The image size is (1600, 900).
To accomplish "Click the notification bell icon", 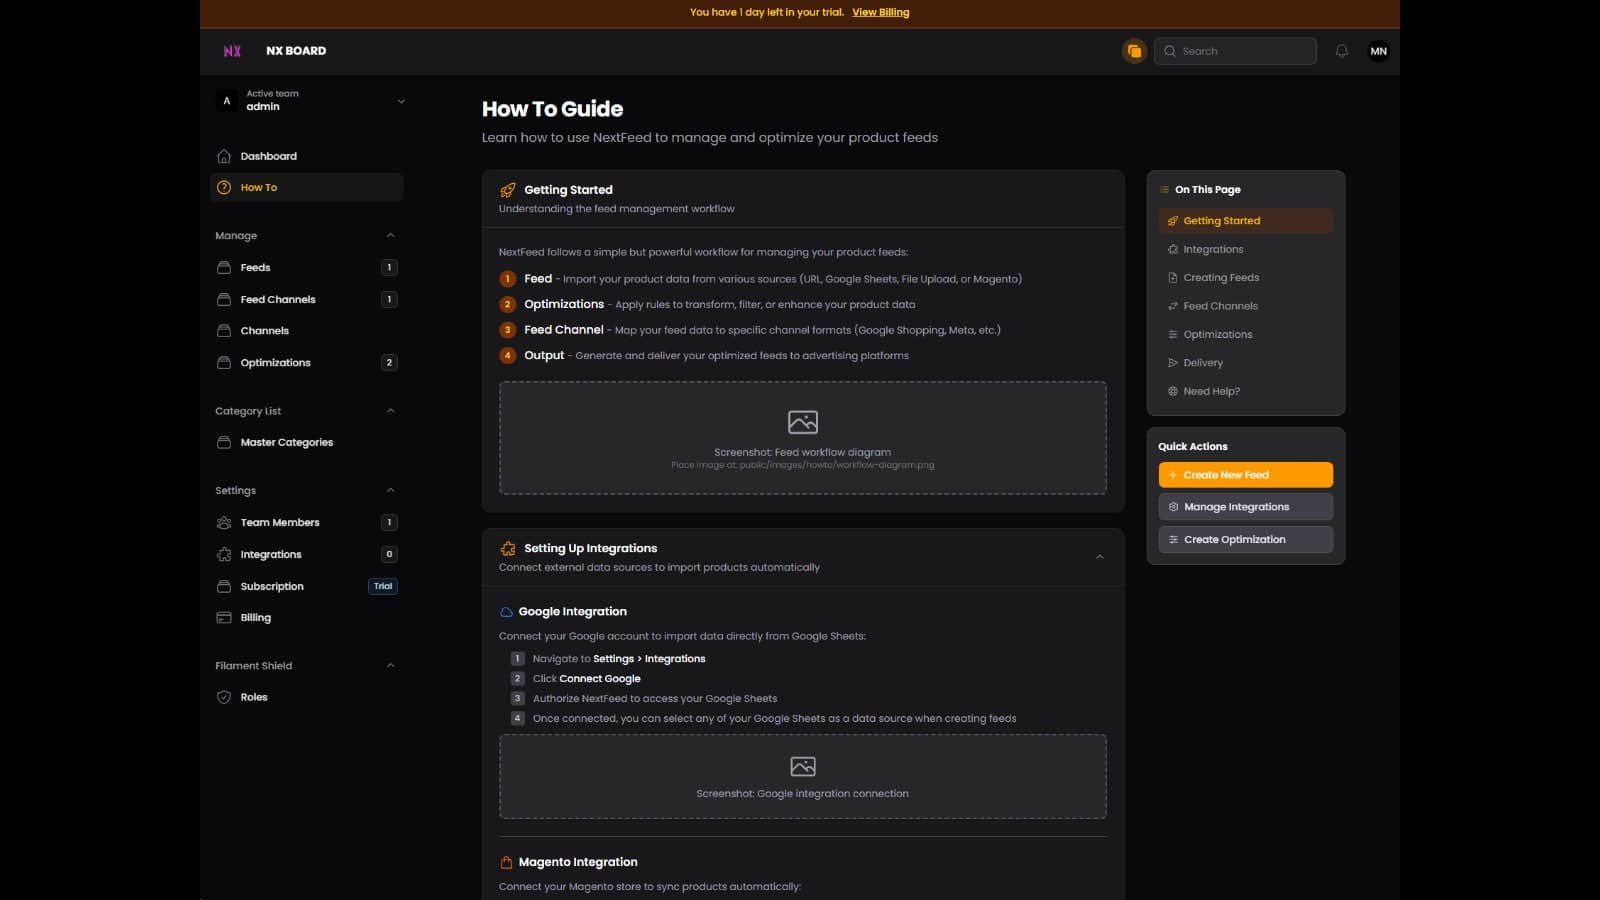I will tap(1341, 50).
